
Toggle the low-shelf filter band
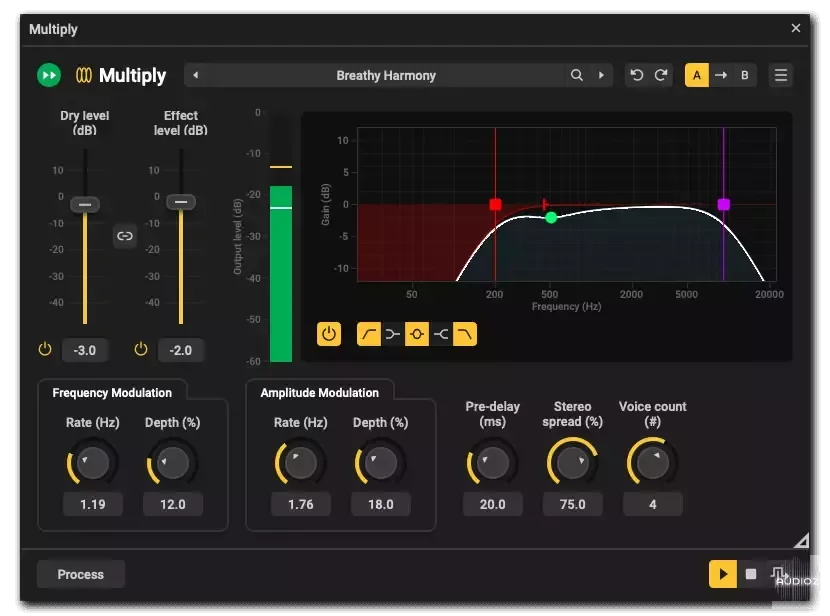point(393,334)
